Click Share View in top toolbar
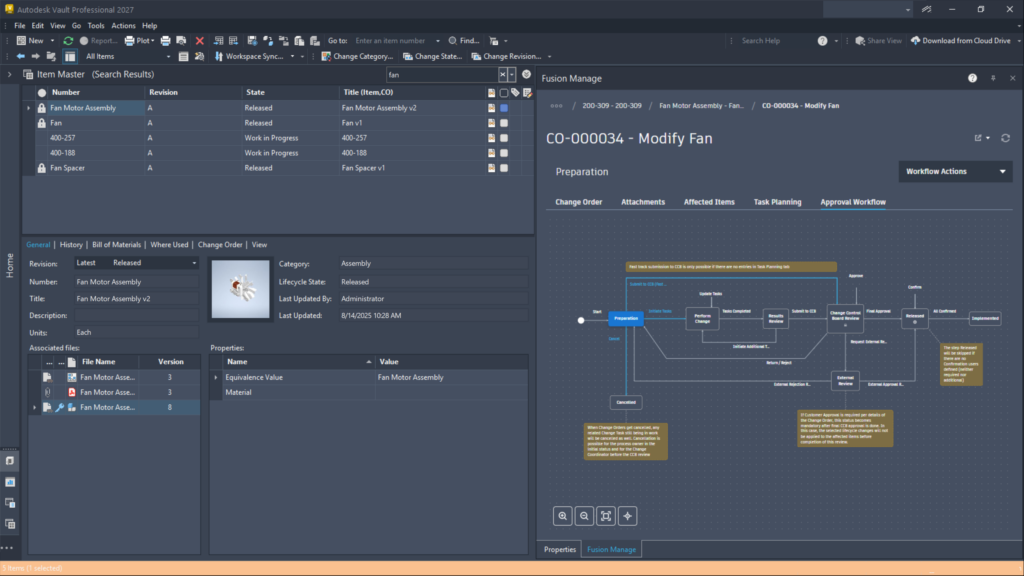1024x576 pixels. pyautogui.click(x=878, y=40)
